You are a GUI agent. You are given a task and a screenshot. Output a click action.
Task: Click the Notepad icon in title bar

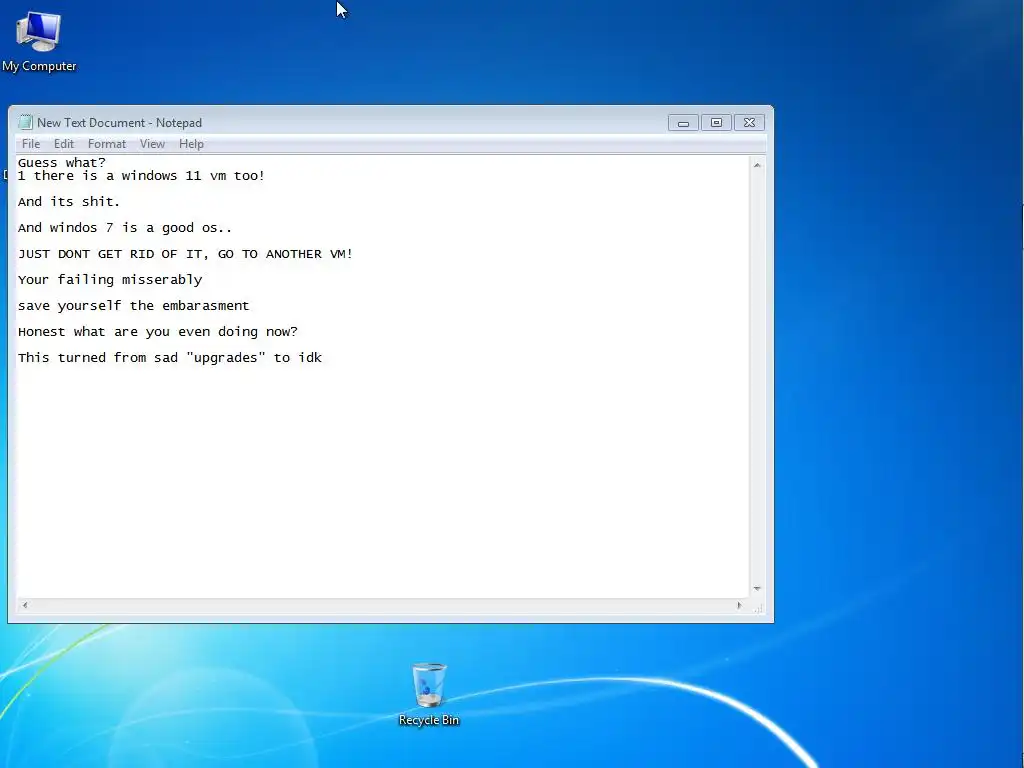25,122
